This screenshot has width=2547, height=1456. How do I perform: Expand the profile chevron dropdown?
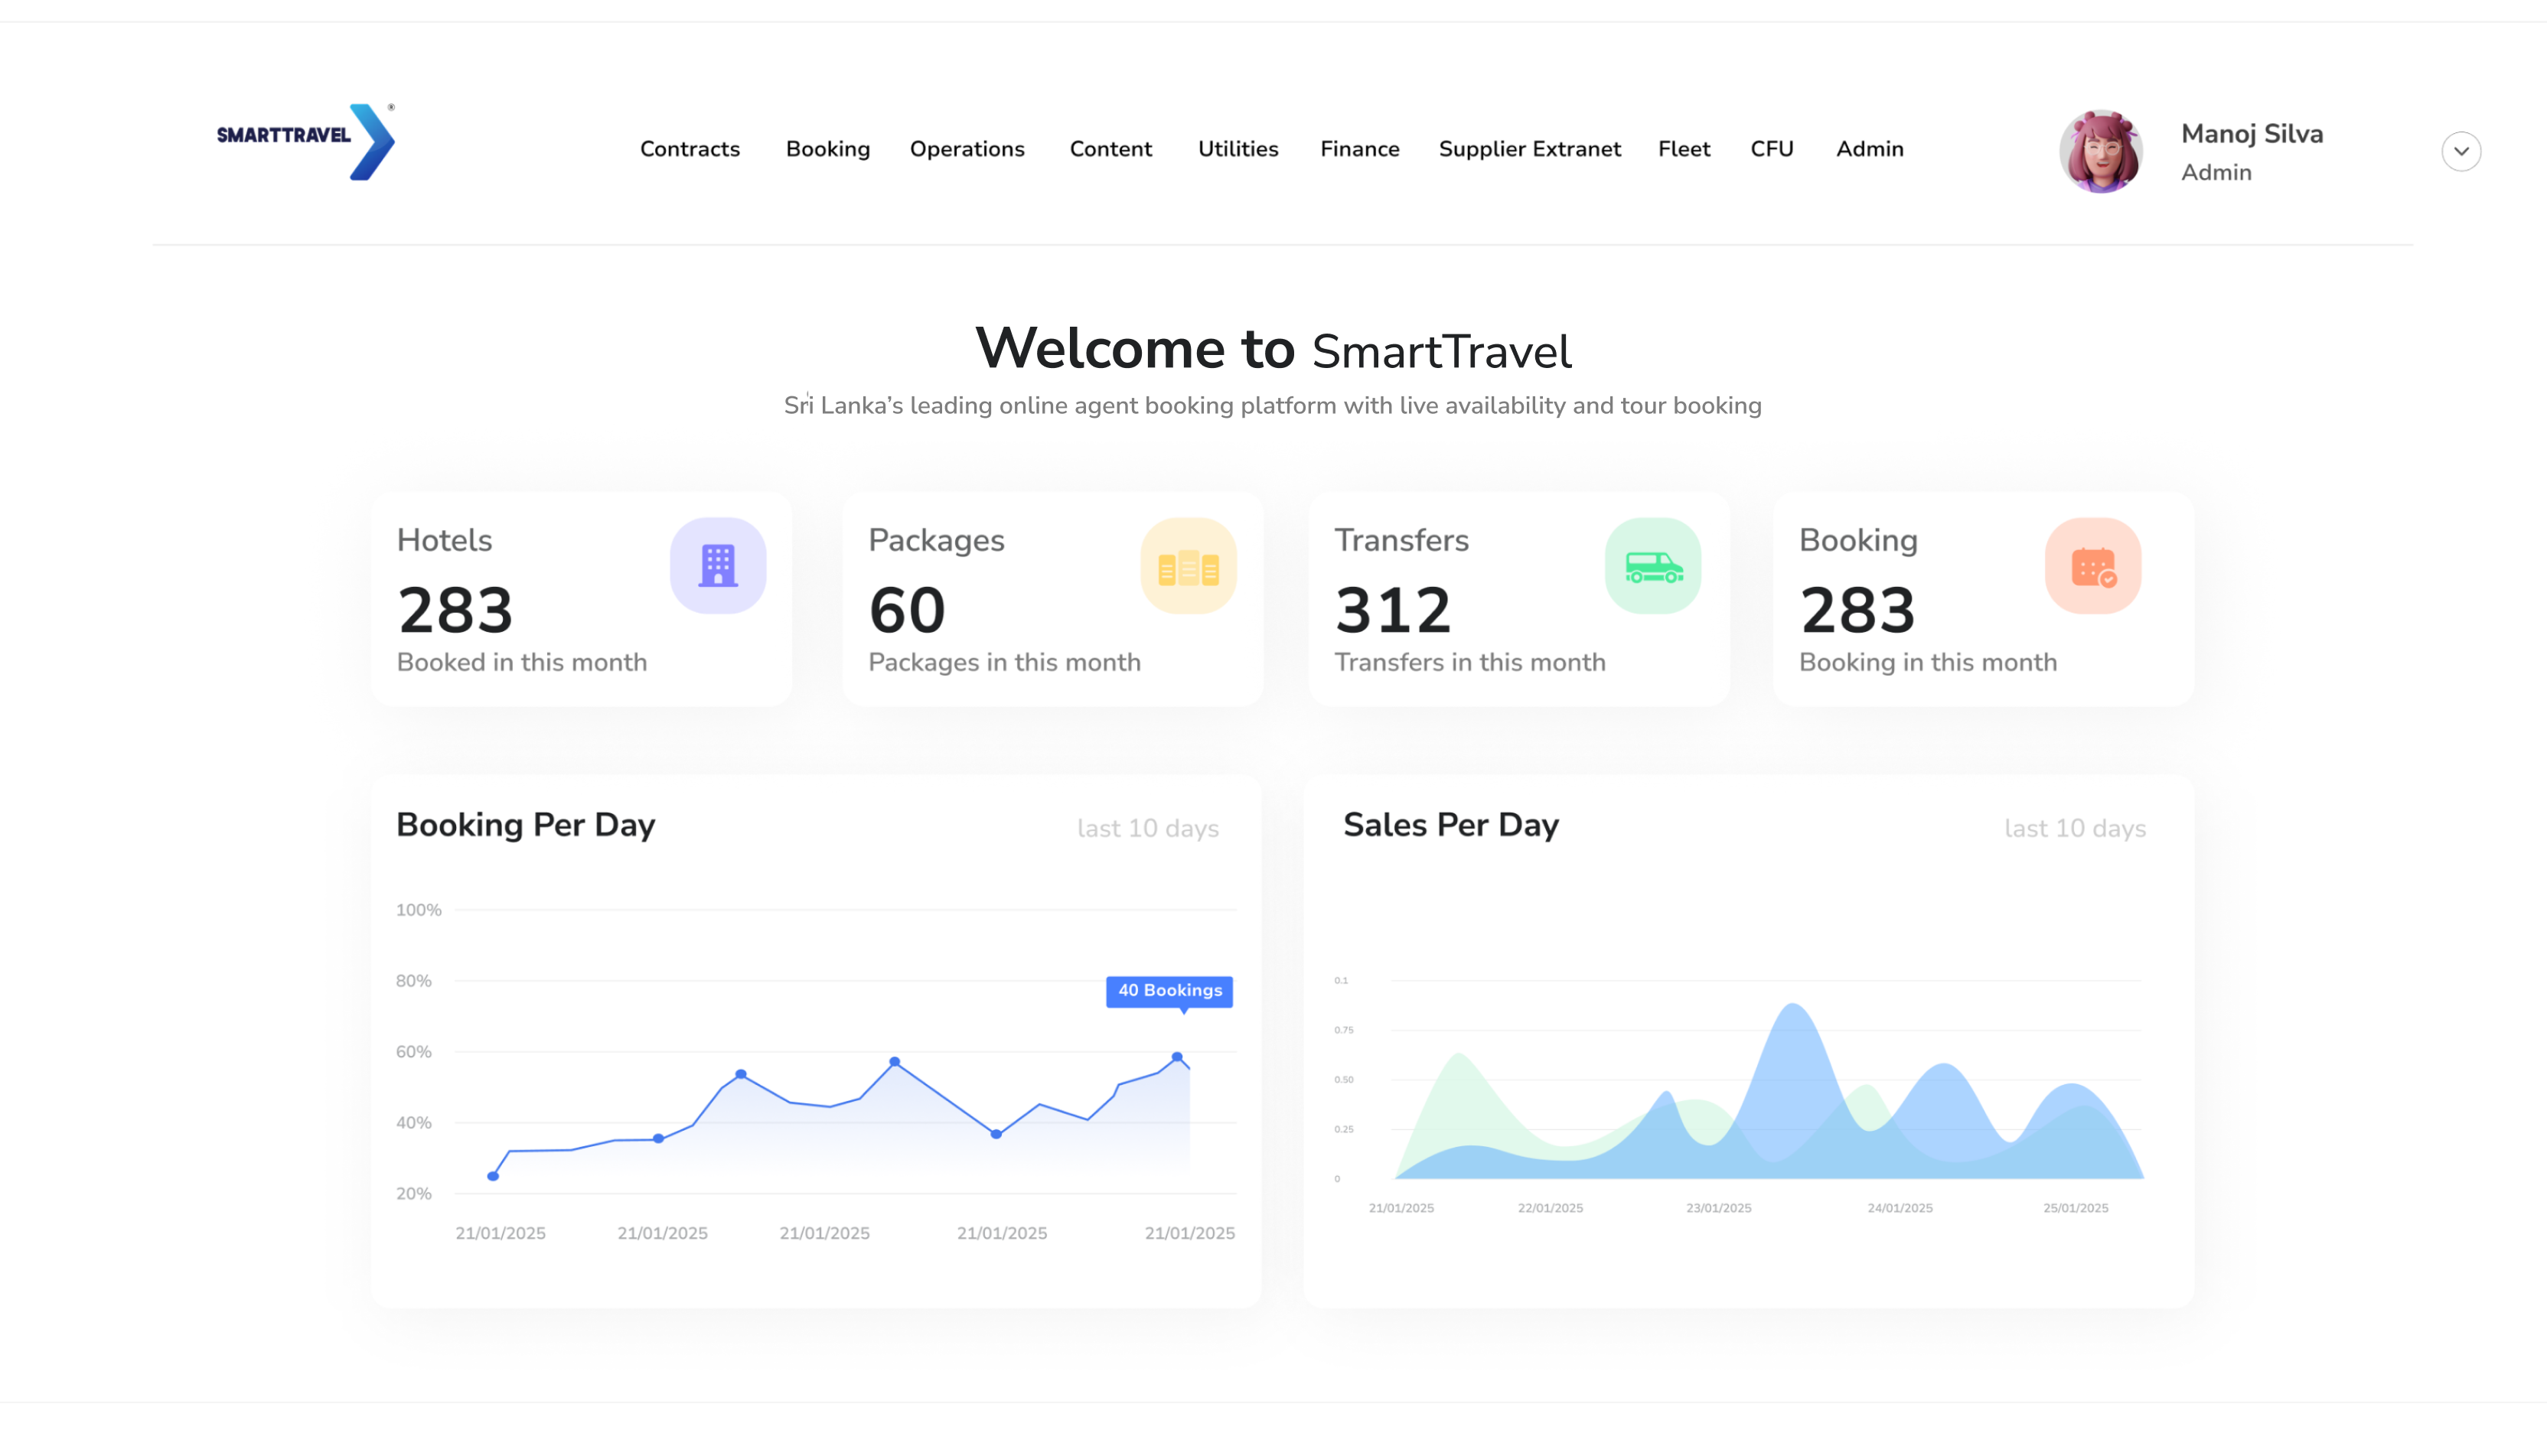coord(2461,151)
